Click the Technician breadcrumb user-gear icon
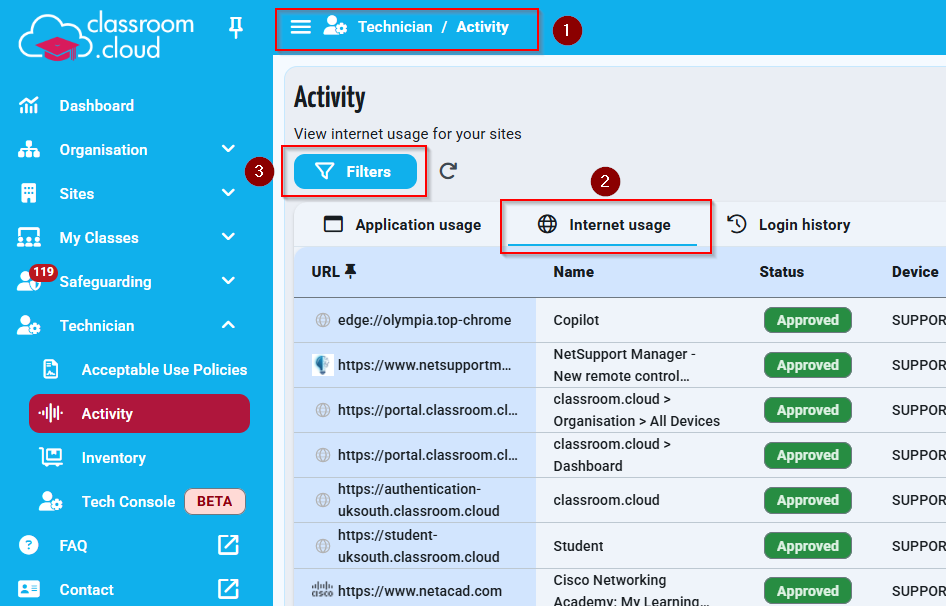The height and width of the screenshot is (606, 946). 335,26
